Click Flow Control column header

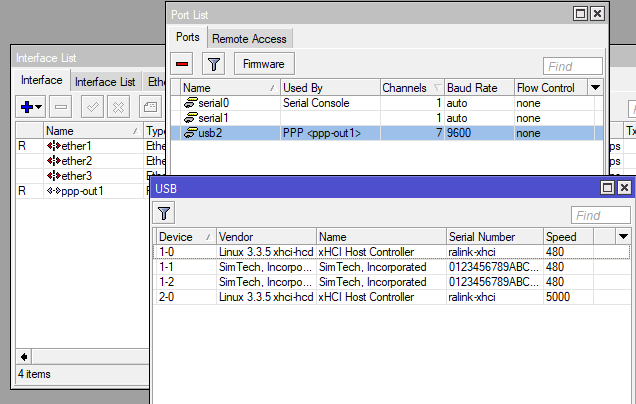coord(550,88)
